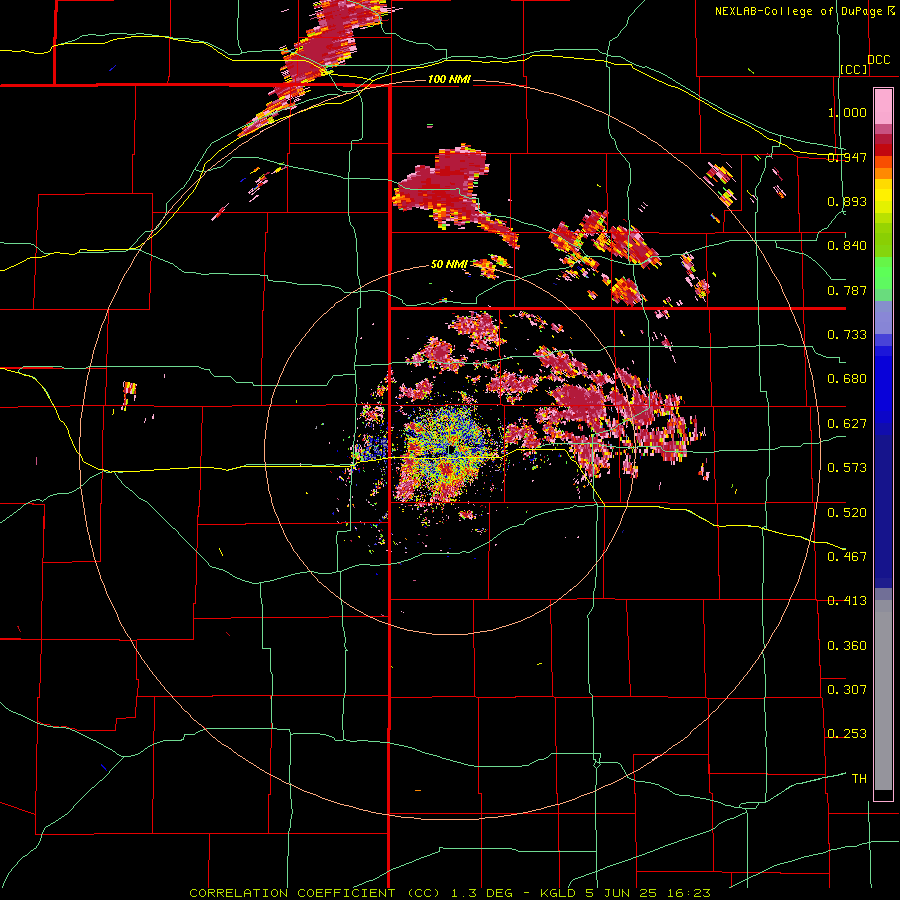The height and width of the screenshot is (900, 900).
Task: Select the 0.787 scale value
Action: pyautogui.click(x=847, y=290)
